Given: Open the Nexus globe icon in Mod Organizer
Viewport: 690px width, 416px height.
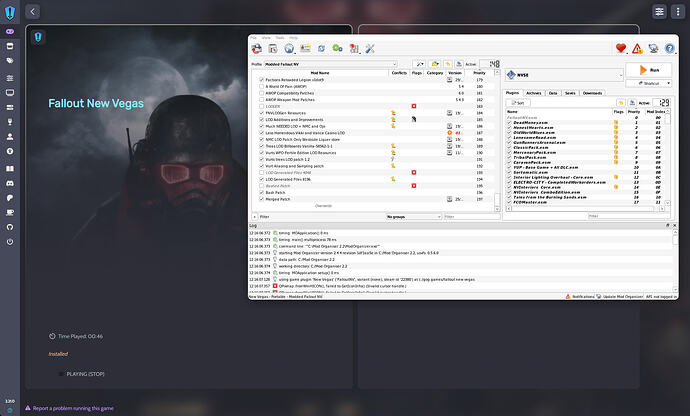Looking at the screenshot, I should click(289, 48).
